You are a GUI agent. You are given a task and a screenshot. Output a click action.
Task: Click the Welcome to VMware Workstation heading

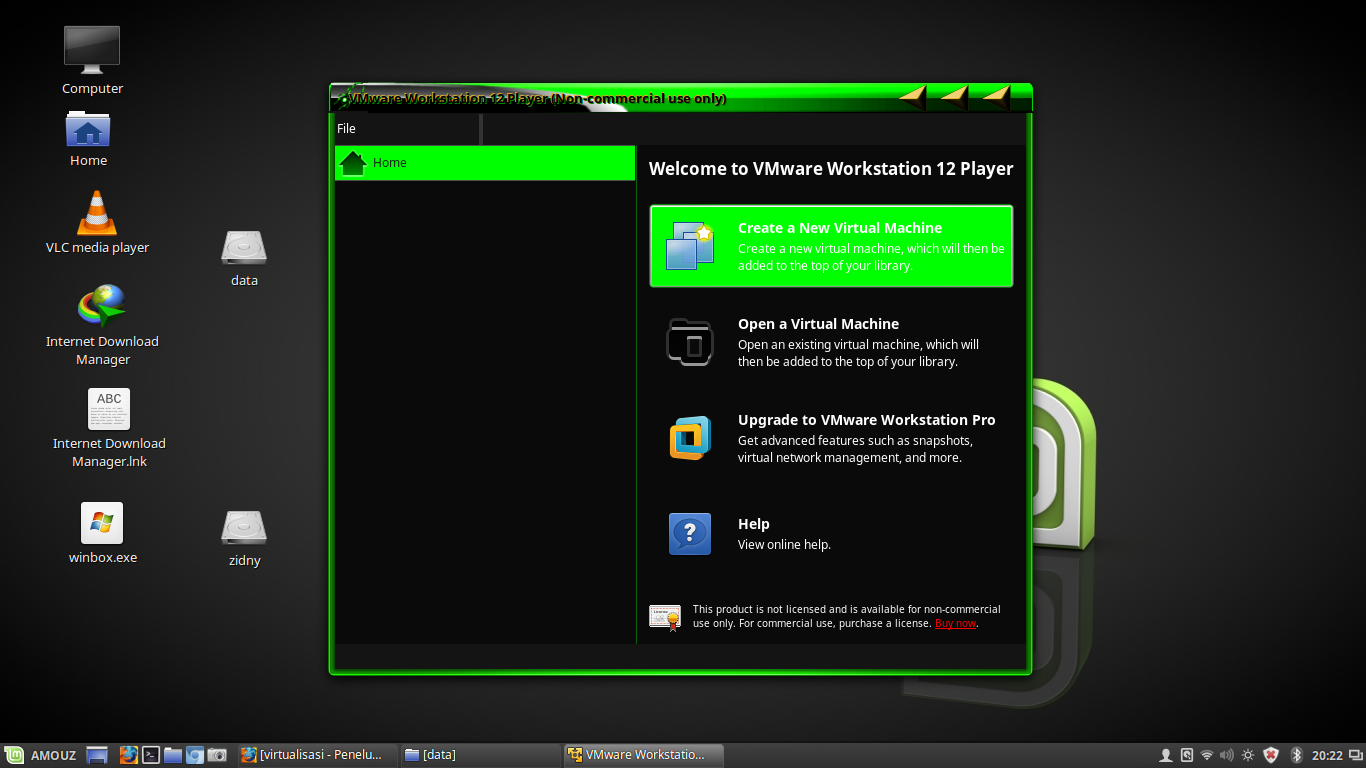(831, 169)
